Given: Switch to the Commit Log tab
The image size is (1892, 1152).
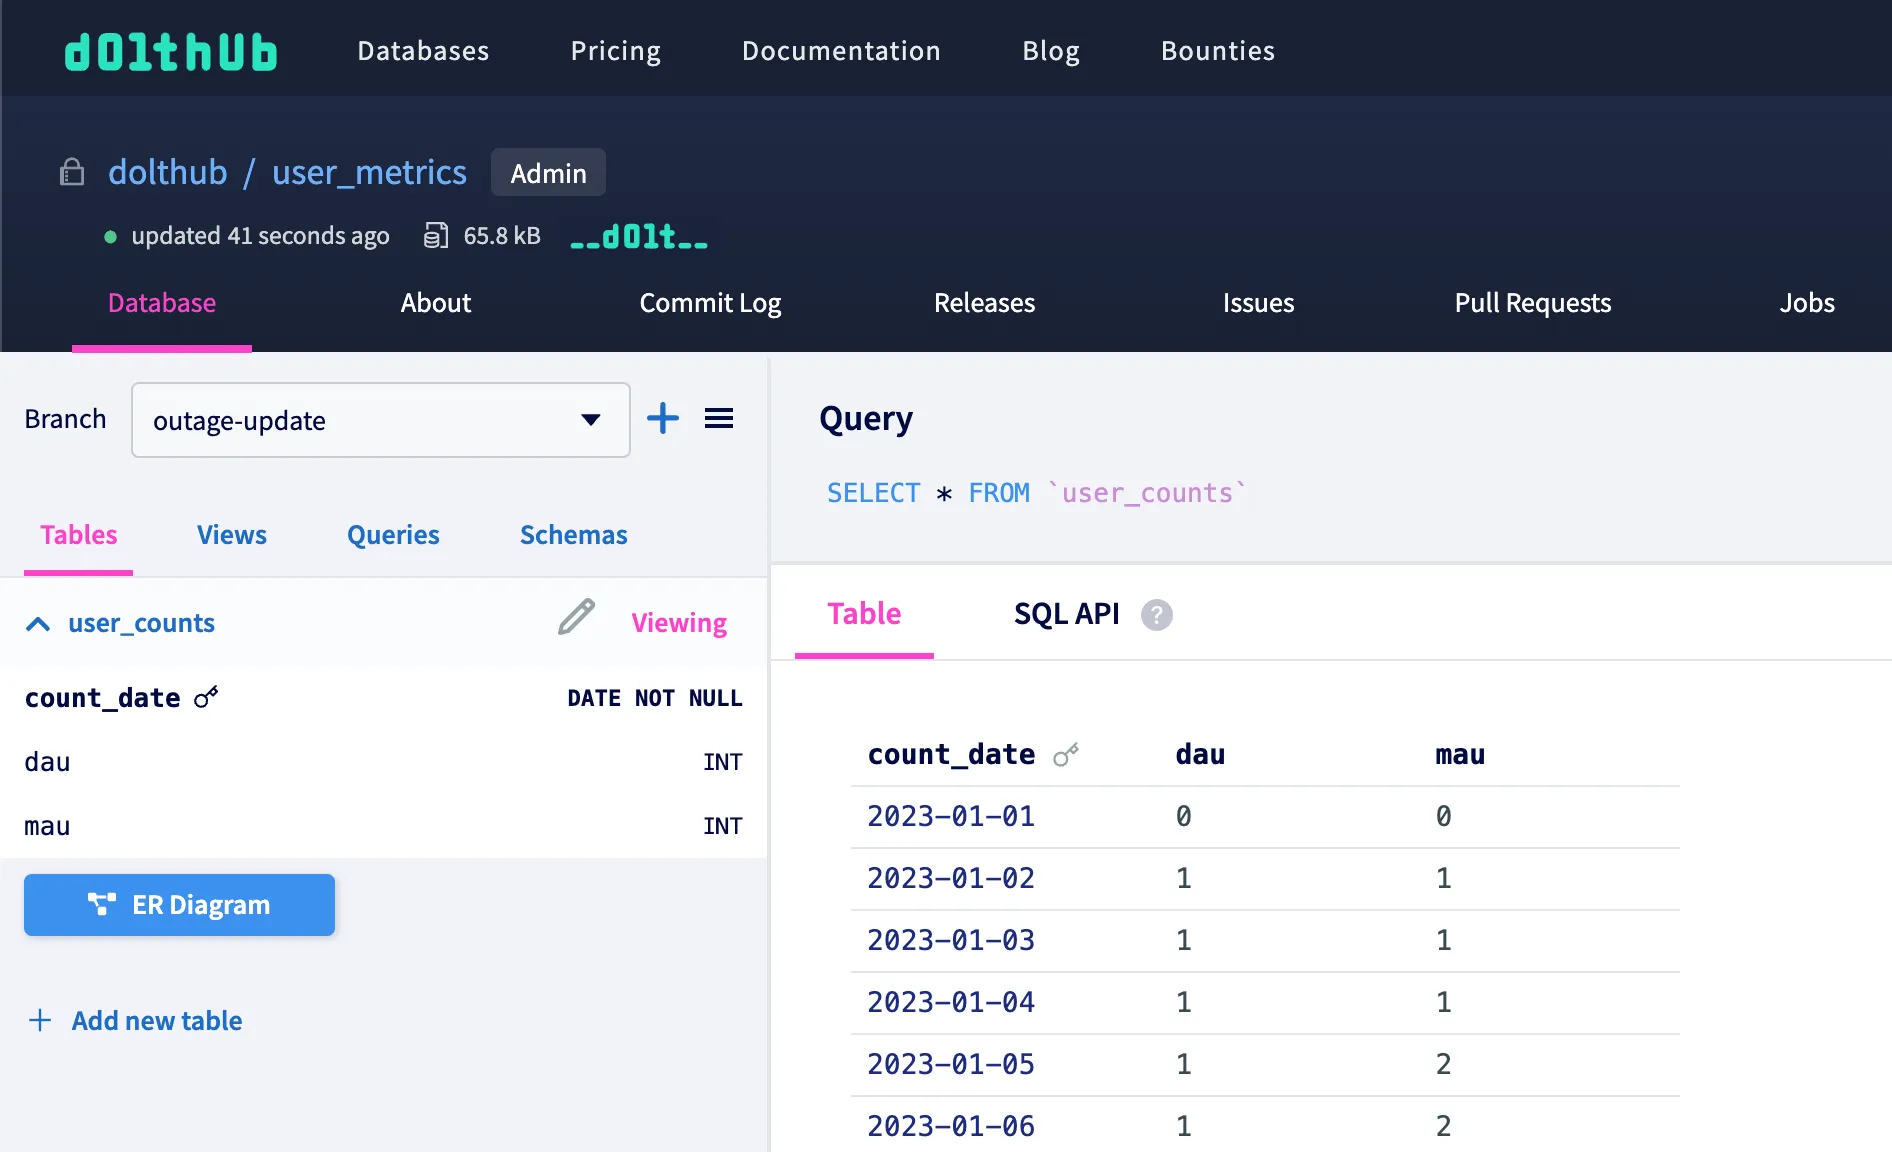Looking at the screenshot, I should [709, 303].
